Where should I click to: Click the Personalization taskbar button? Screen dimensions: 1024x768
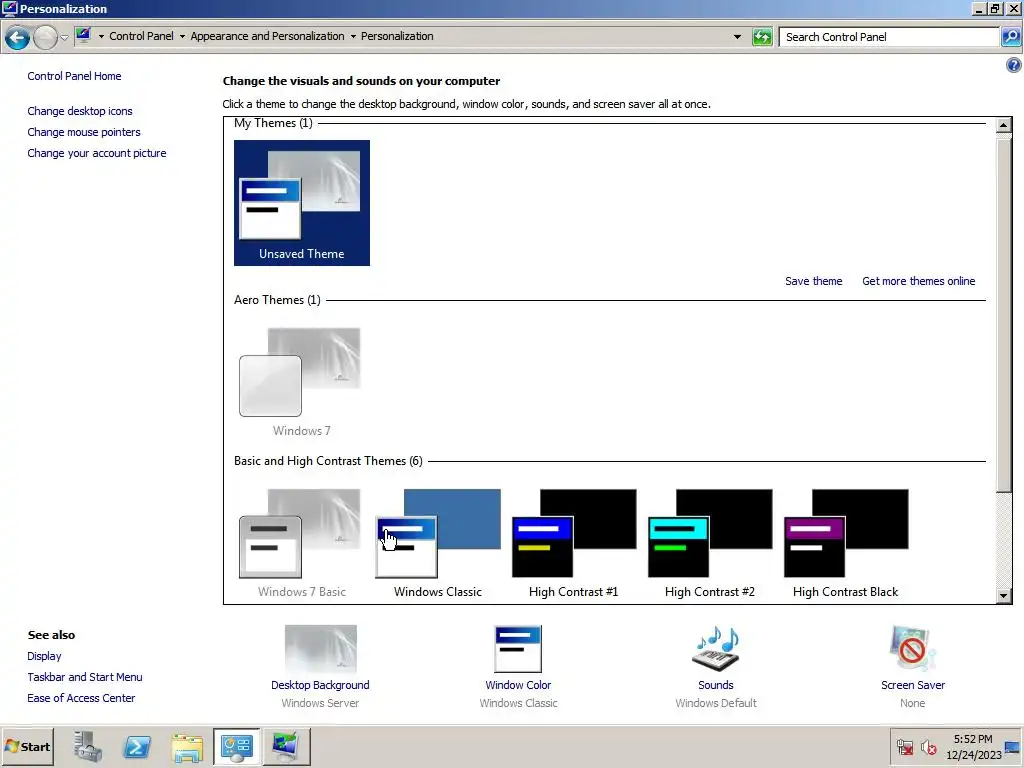[x=286, y=746]
